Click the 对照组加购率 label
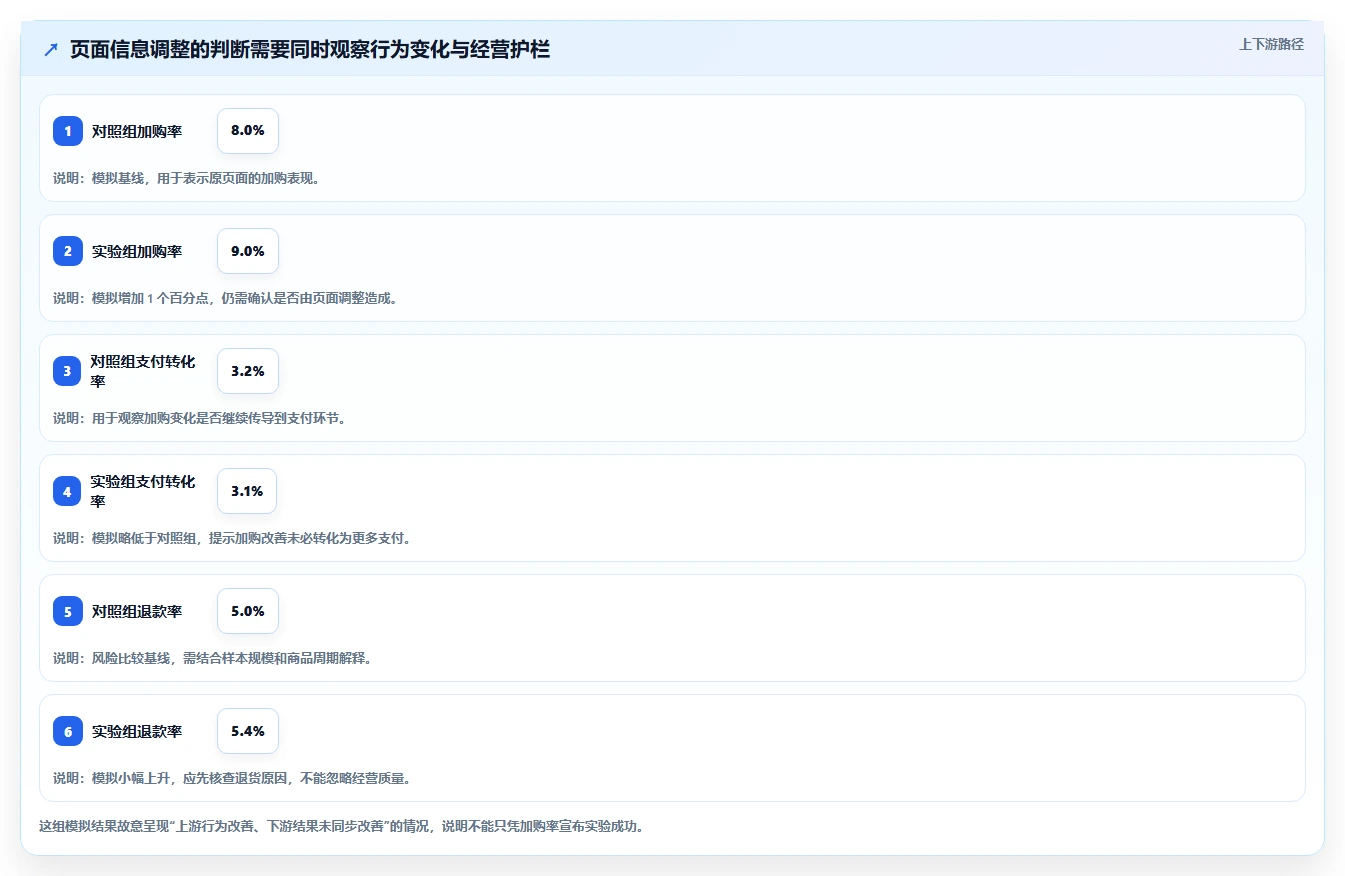This screenshot has width=1345, height=876. pyautogui.click(x=137, y=131)
